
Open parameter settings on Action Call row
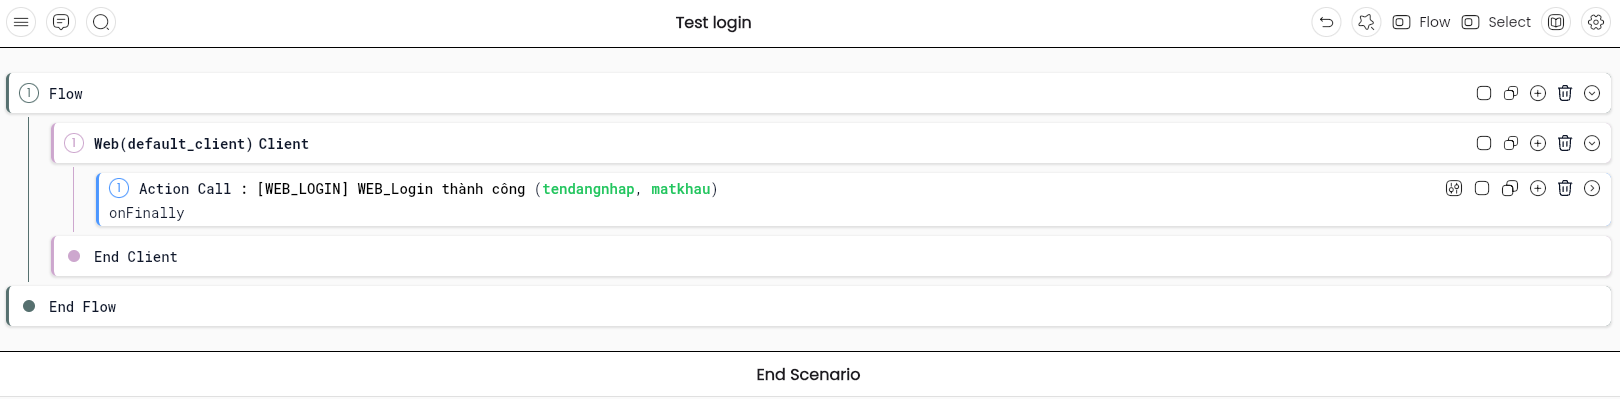pyautogui.click(x=1454, y=188)
